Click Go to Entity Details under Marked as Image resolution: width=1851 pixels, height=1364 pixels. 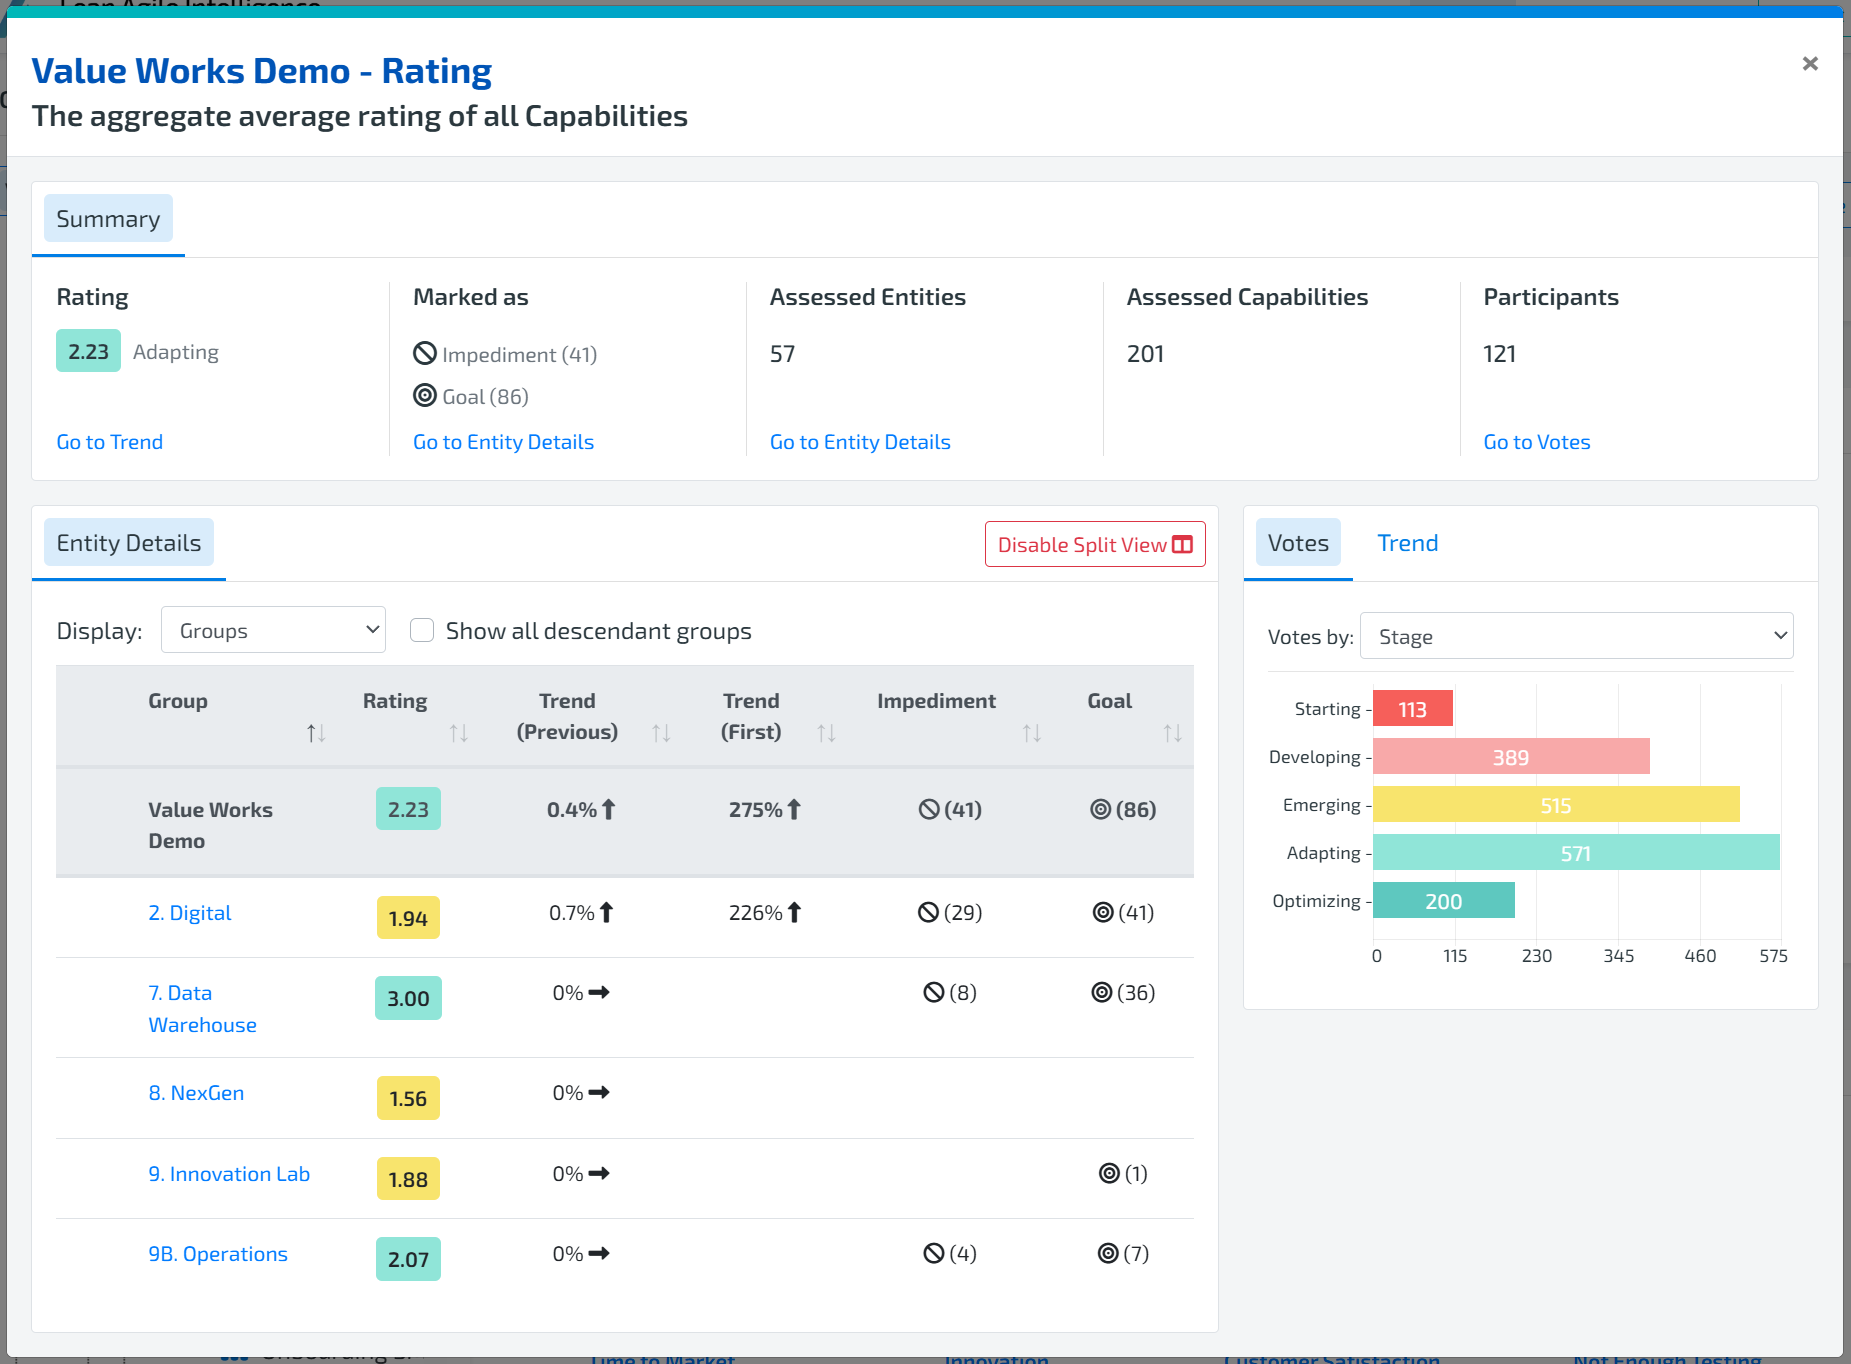click(503, 442)
